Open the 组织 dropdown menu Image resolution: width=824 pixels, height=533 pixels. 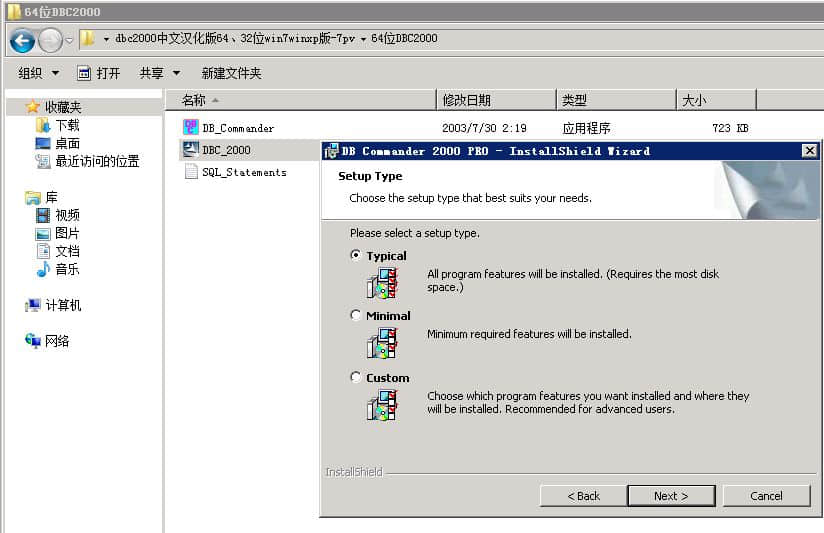[x=39, y=73]
